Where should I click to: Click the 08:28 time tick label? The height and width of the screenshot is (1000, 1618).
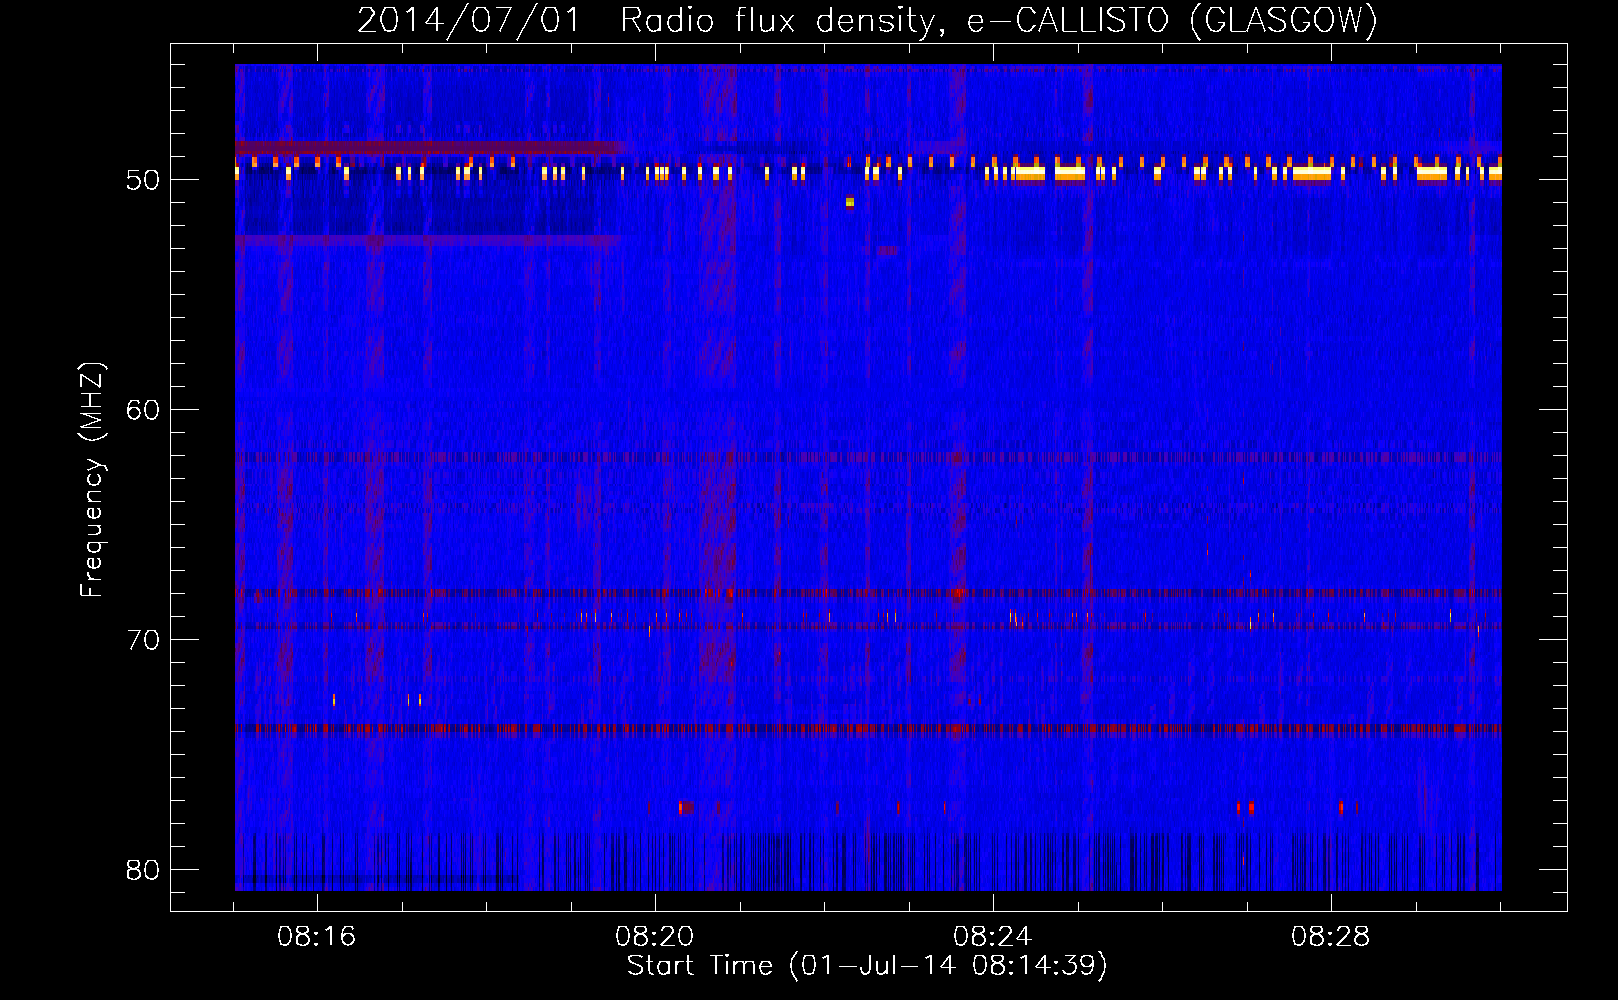coord(1331,937)
